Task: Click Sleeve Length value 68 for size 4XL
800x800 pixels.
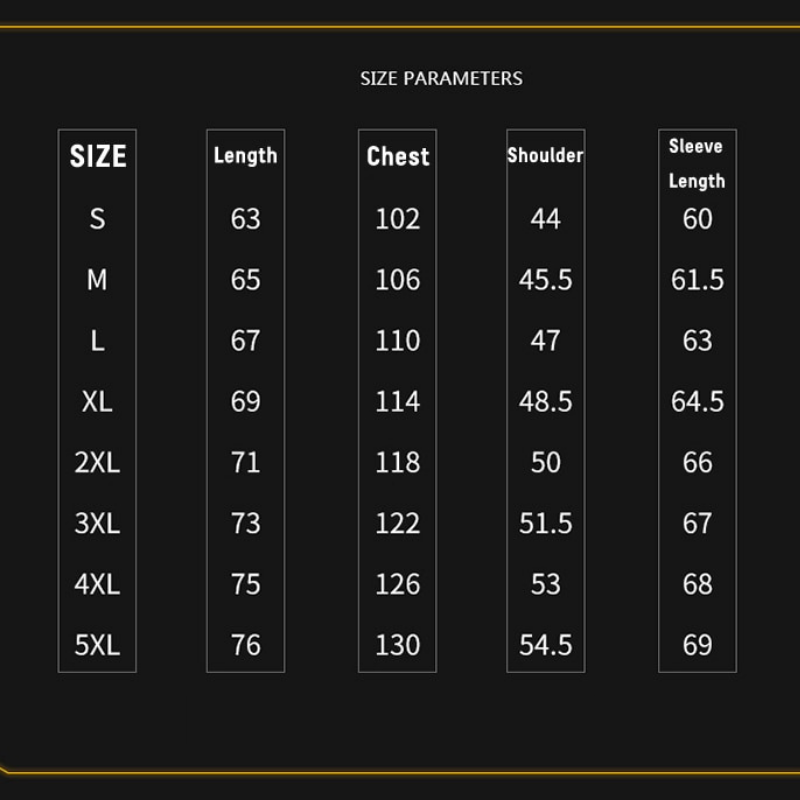Action: pyautogui.click(x=697, y=584)
